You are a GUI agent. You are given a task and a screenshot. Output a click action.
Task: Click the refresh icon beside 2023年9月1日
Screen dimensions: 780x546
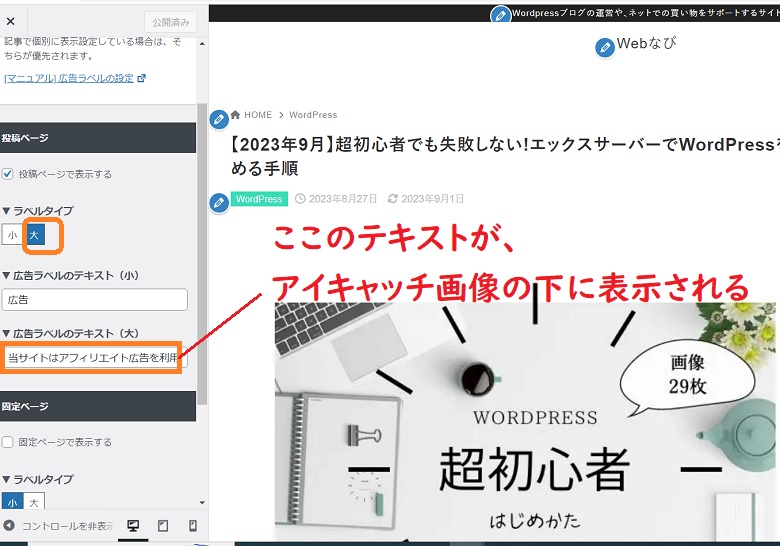click(392, 199)
